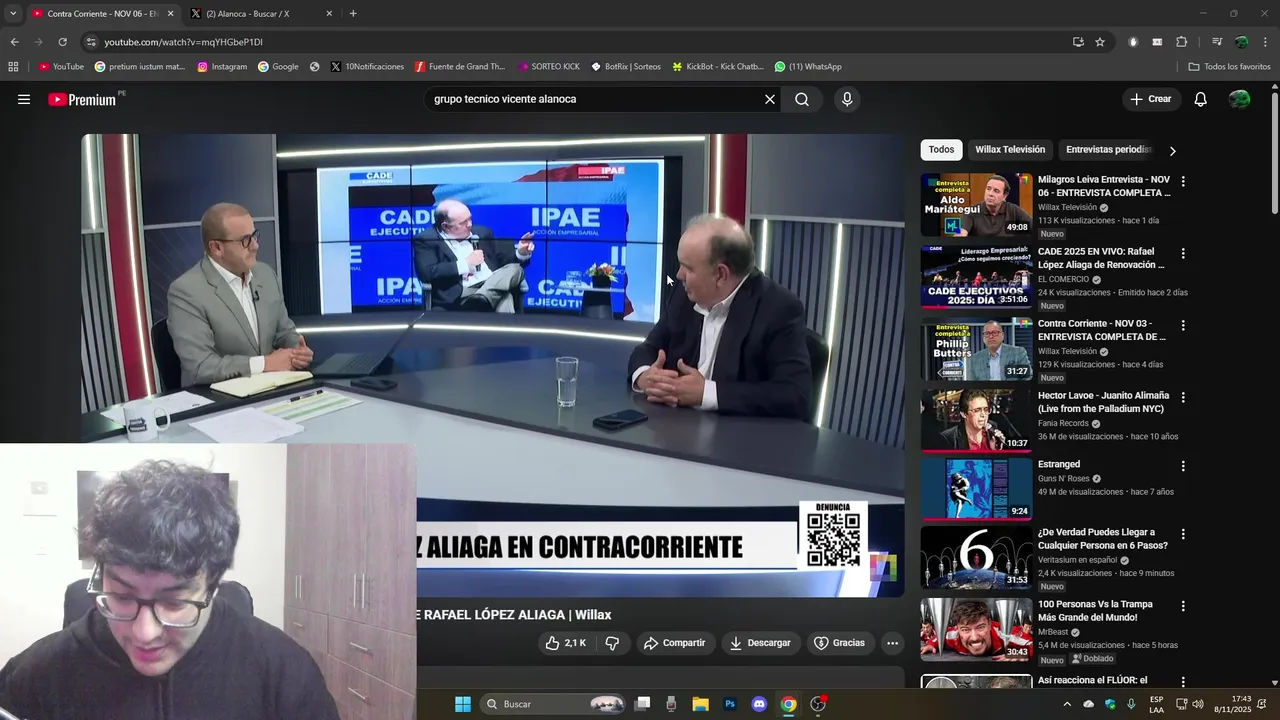
Task: Switch to the Alanoca - Buscar / X tab
Action: coord(248,14)
